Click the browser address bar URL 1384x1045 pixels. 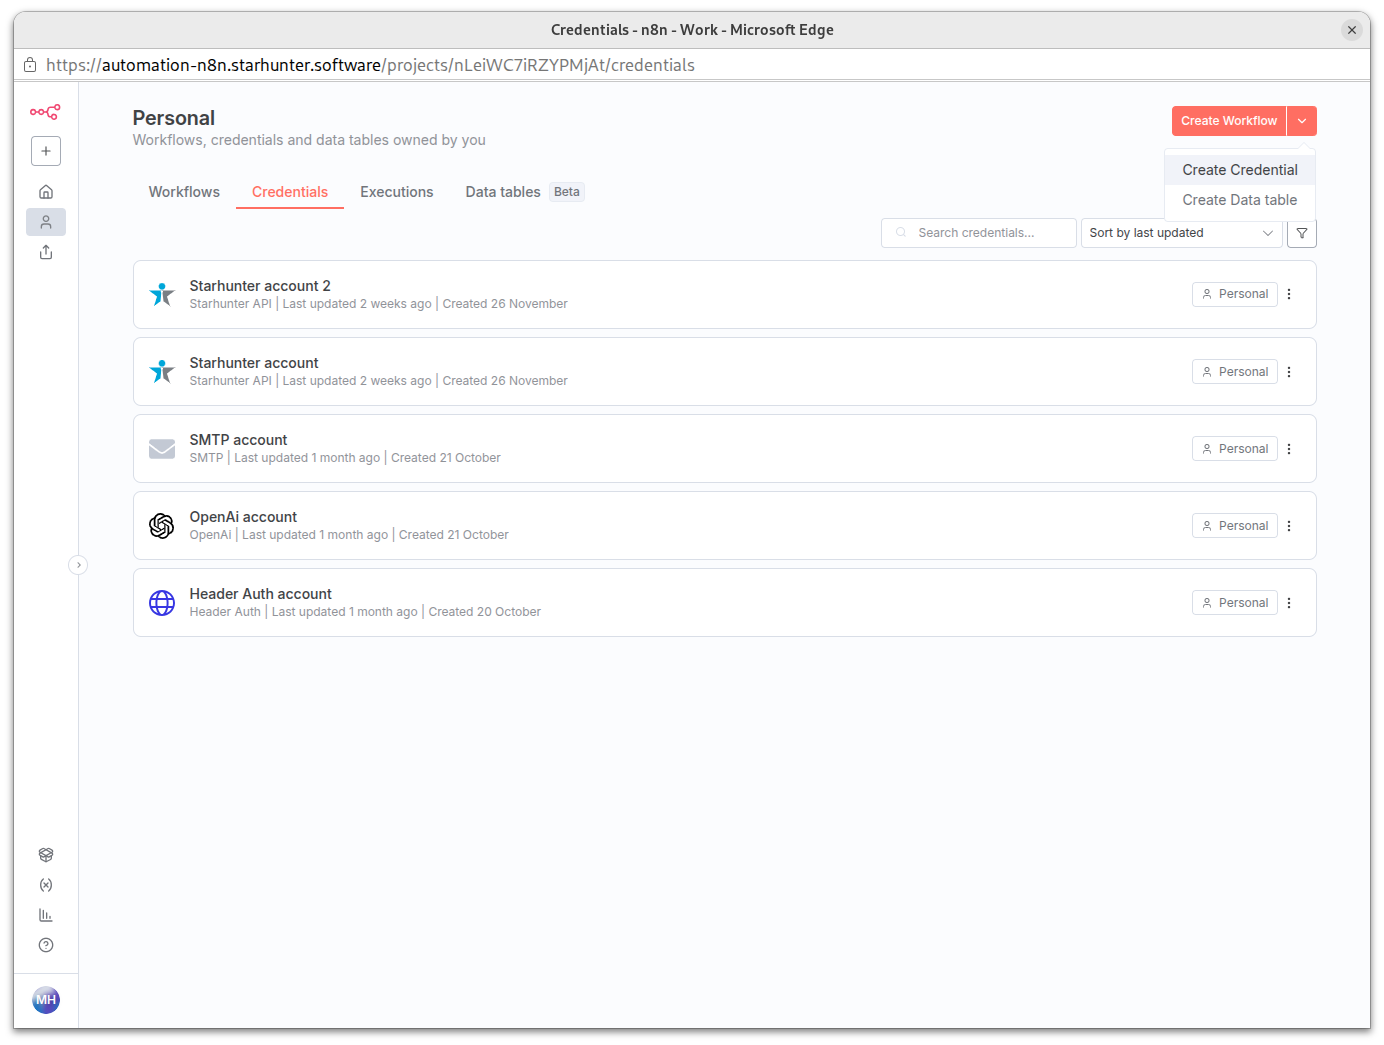371,65
